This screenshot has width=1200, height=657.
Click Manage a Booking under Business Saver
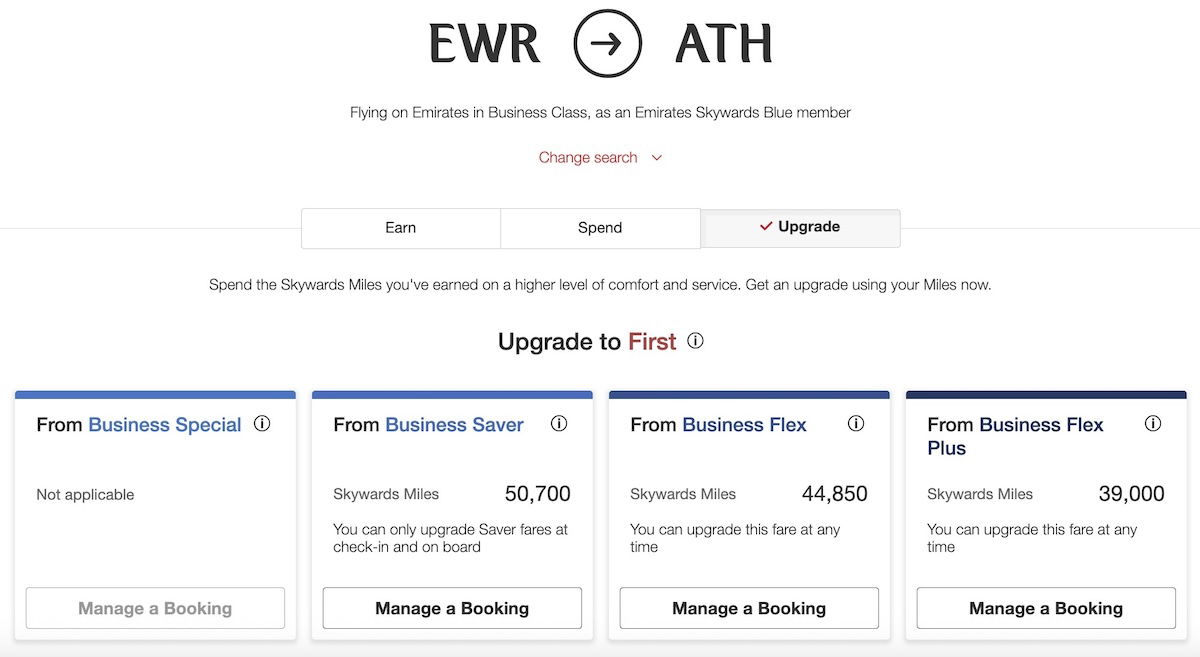pyautogui.click(x=452, y=608)
